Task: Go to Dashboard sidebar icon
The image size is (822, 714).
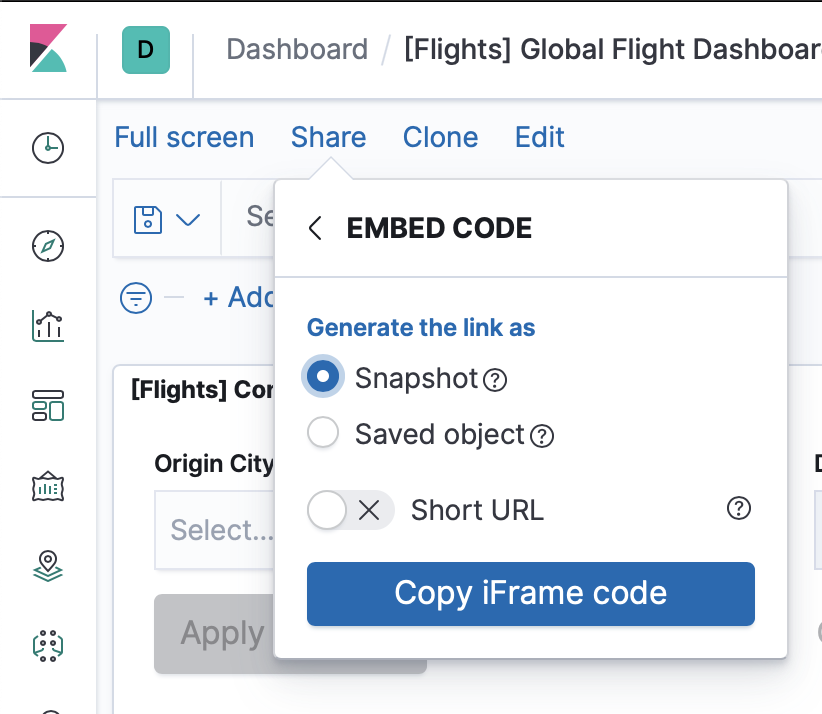Action: point(48,406)
